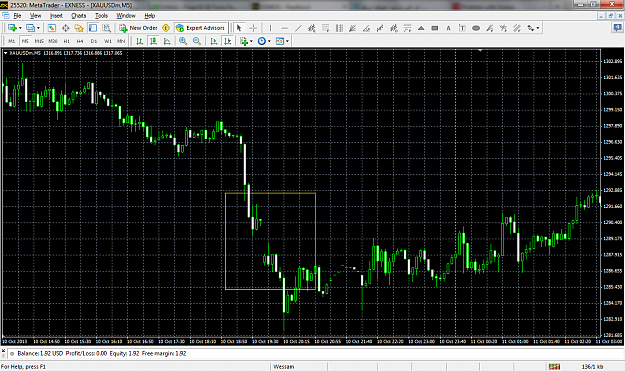
Task: Open the Help menu
Action: coord(149,16)
